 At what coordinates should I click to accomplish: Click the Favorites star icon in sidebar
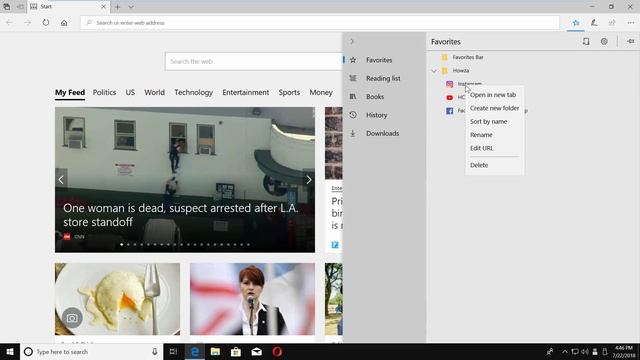pyautogui.click(x=353, y=60)
